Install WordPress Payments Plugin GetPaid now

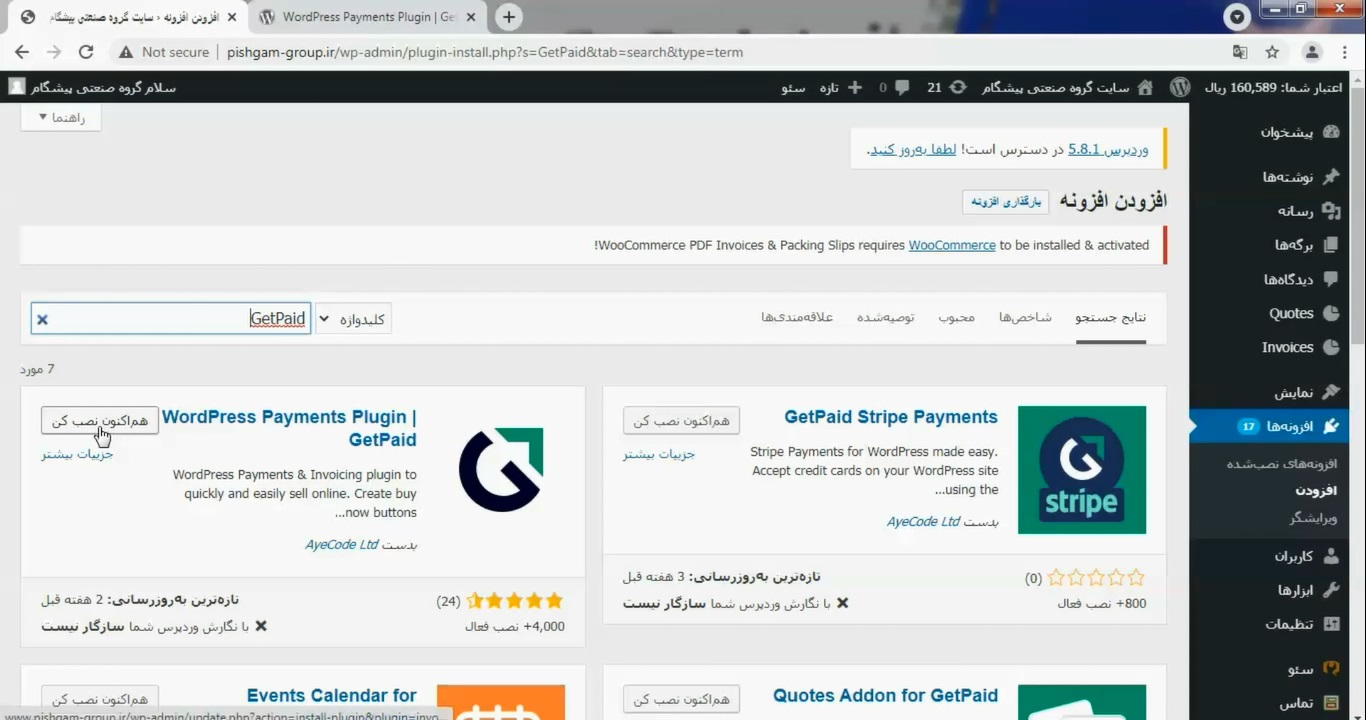pos(100,421)
